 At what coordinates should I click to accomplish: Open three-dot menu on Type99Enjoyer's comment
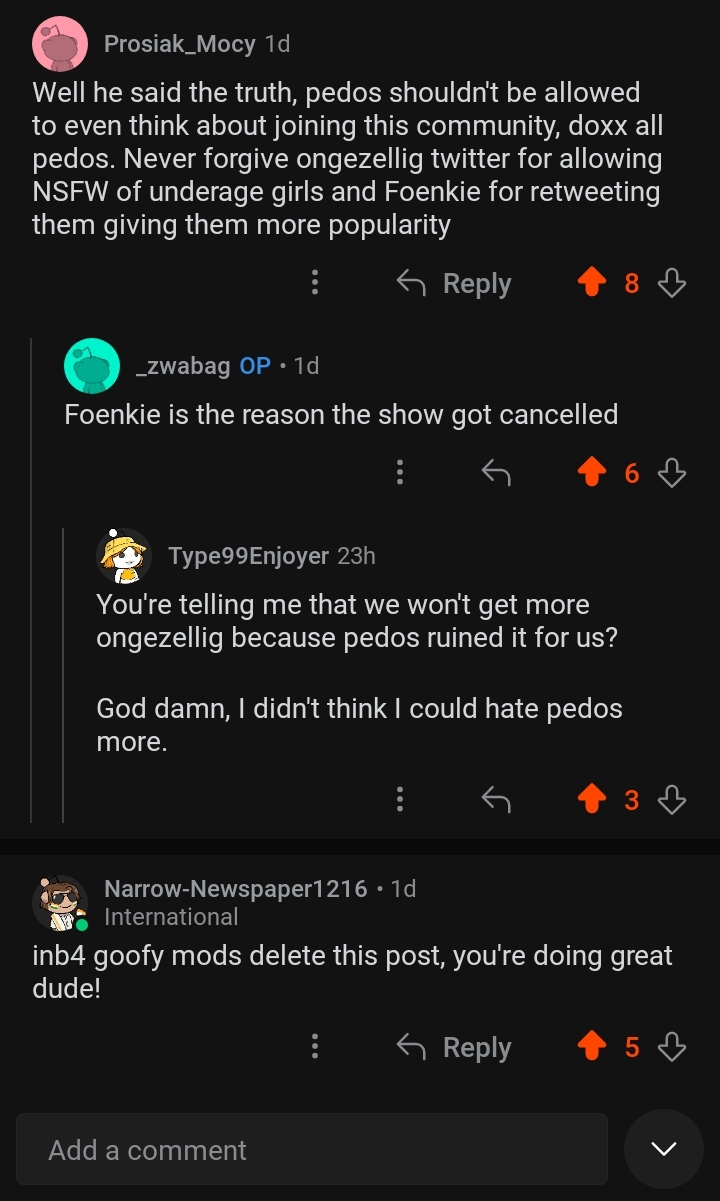point(400,799)
